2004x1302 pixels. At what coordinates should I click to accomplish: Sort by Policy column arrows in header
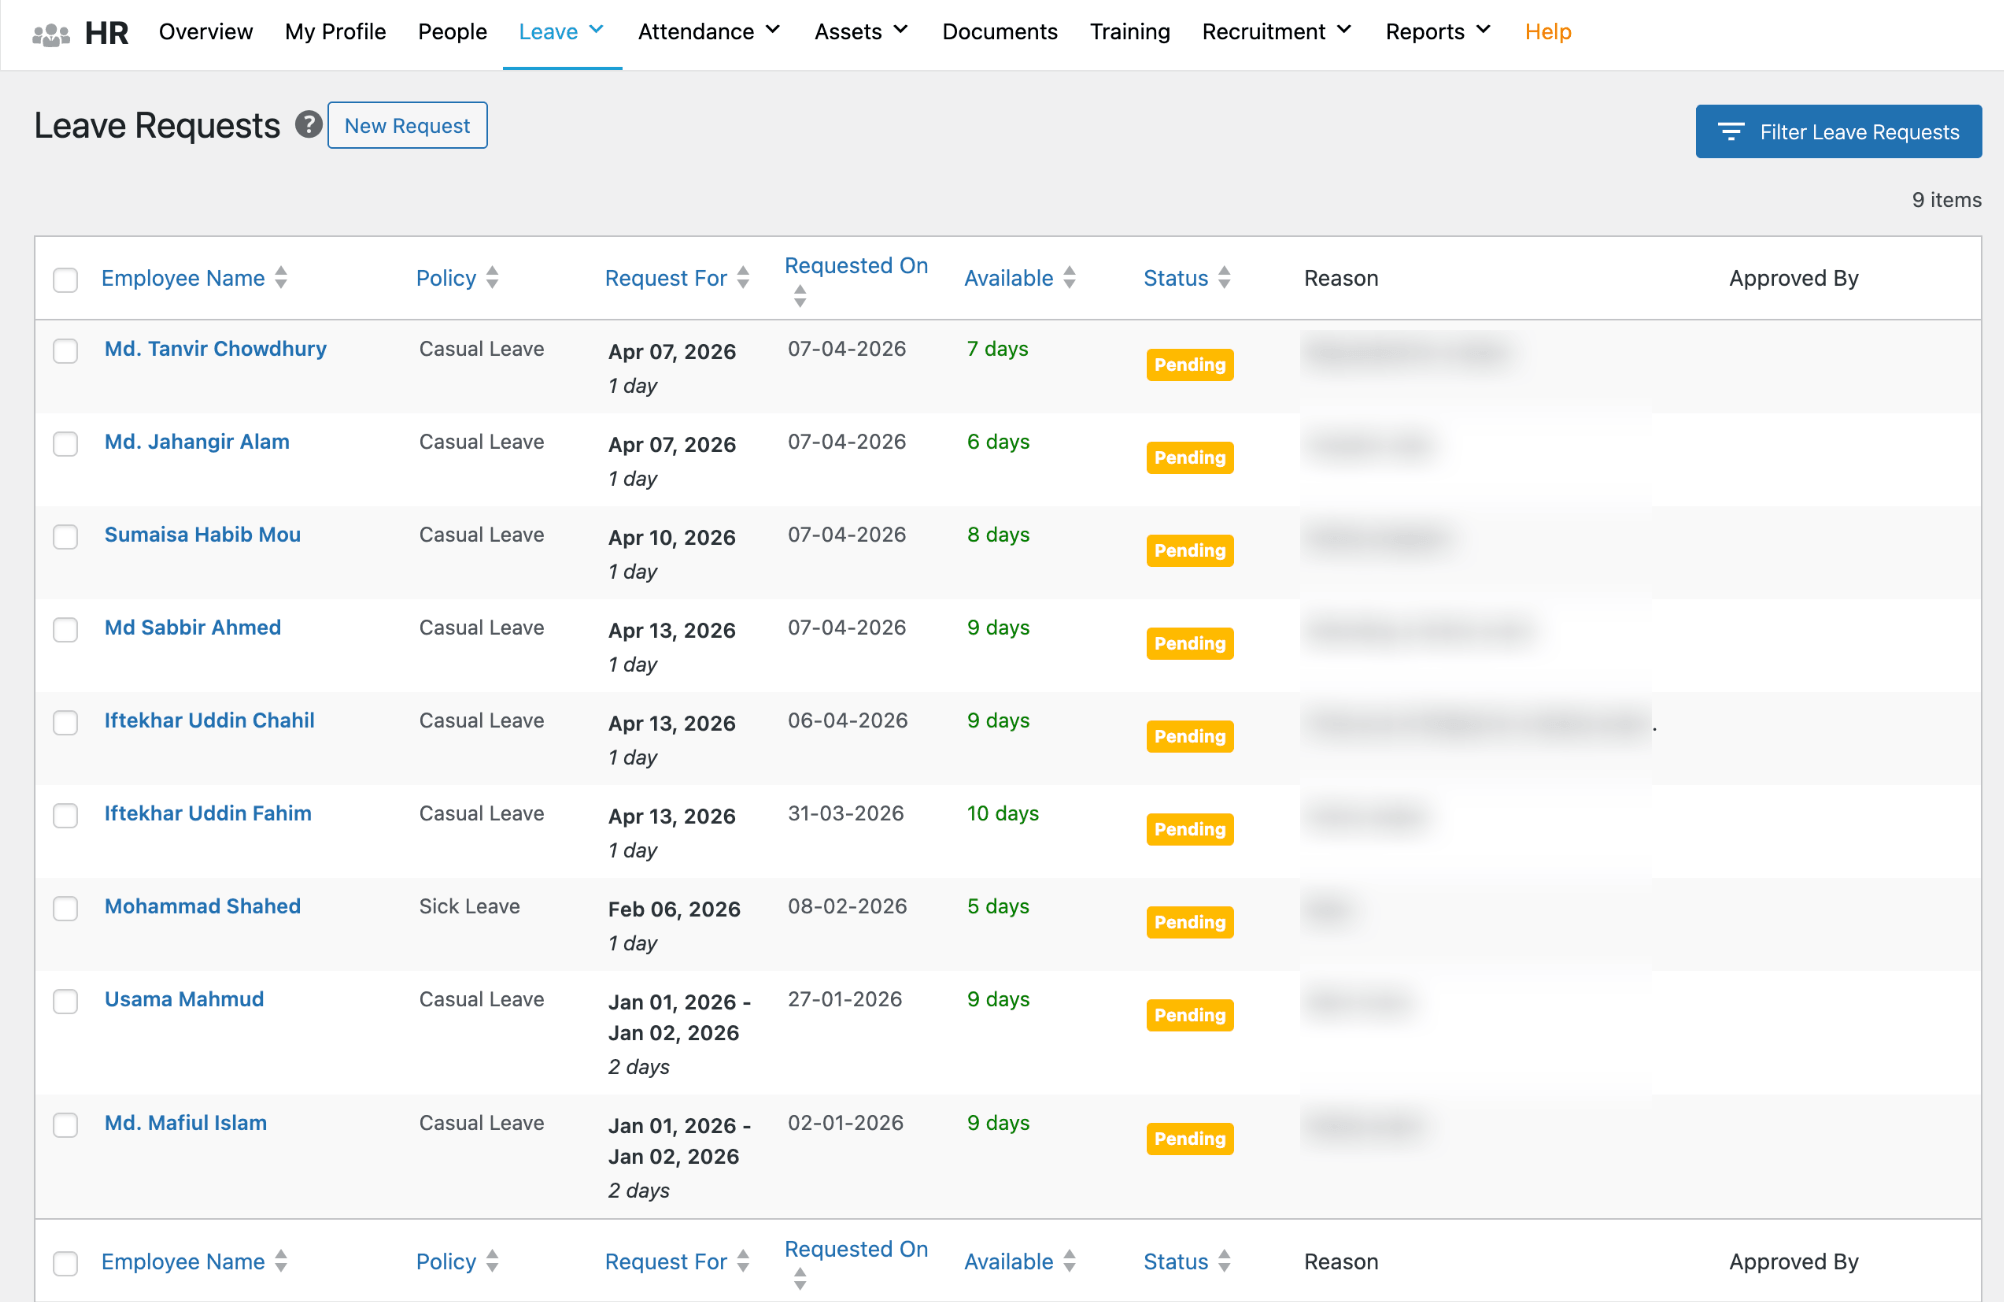click(492, 278)
